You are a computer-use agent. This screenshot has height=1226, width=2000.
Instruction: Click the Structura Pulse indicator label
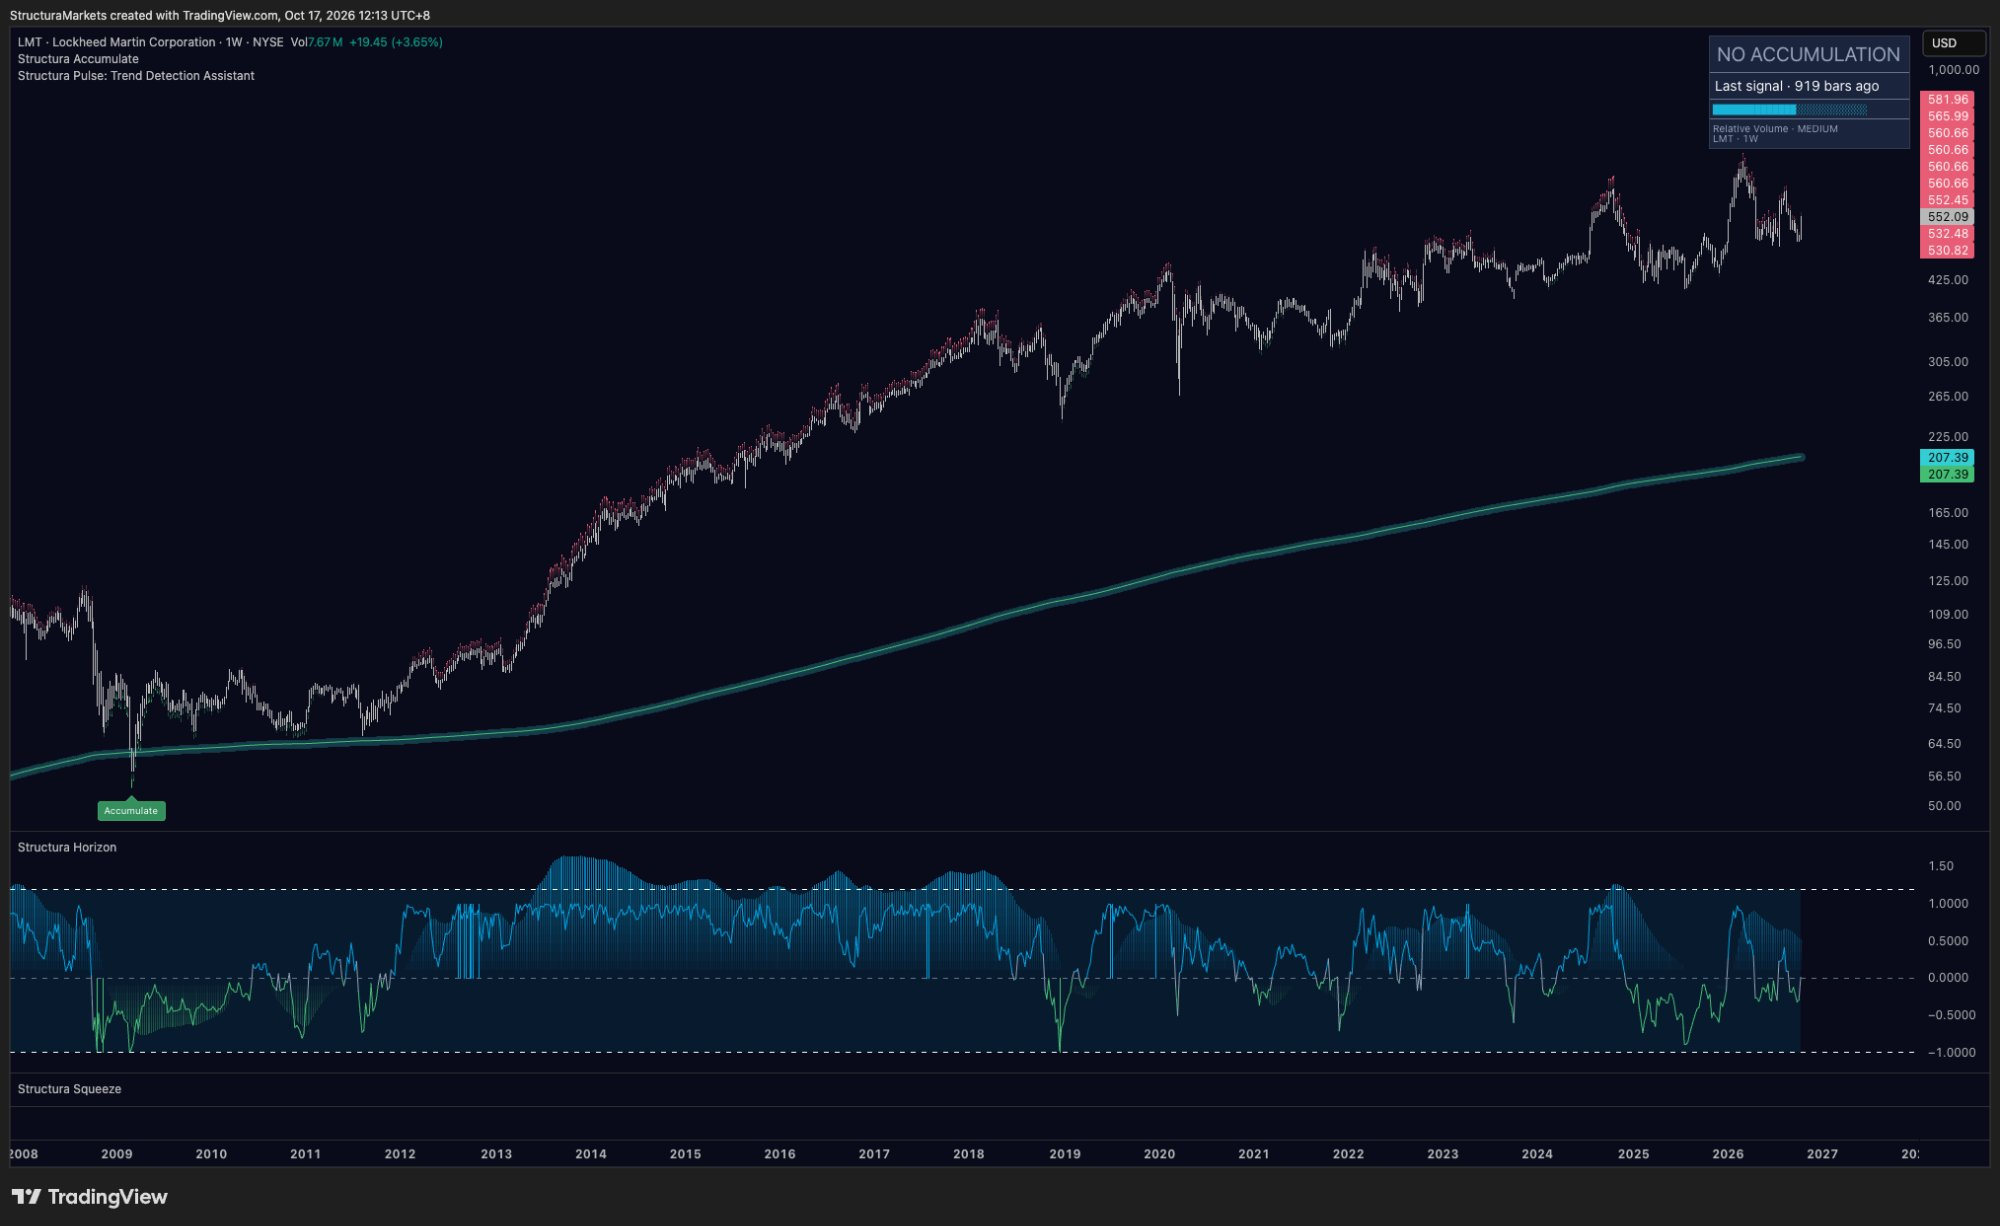136,76
